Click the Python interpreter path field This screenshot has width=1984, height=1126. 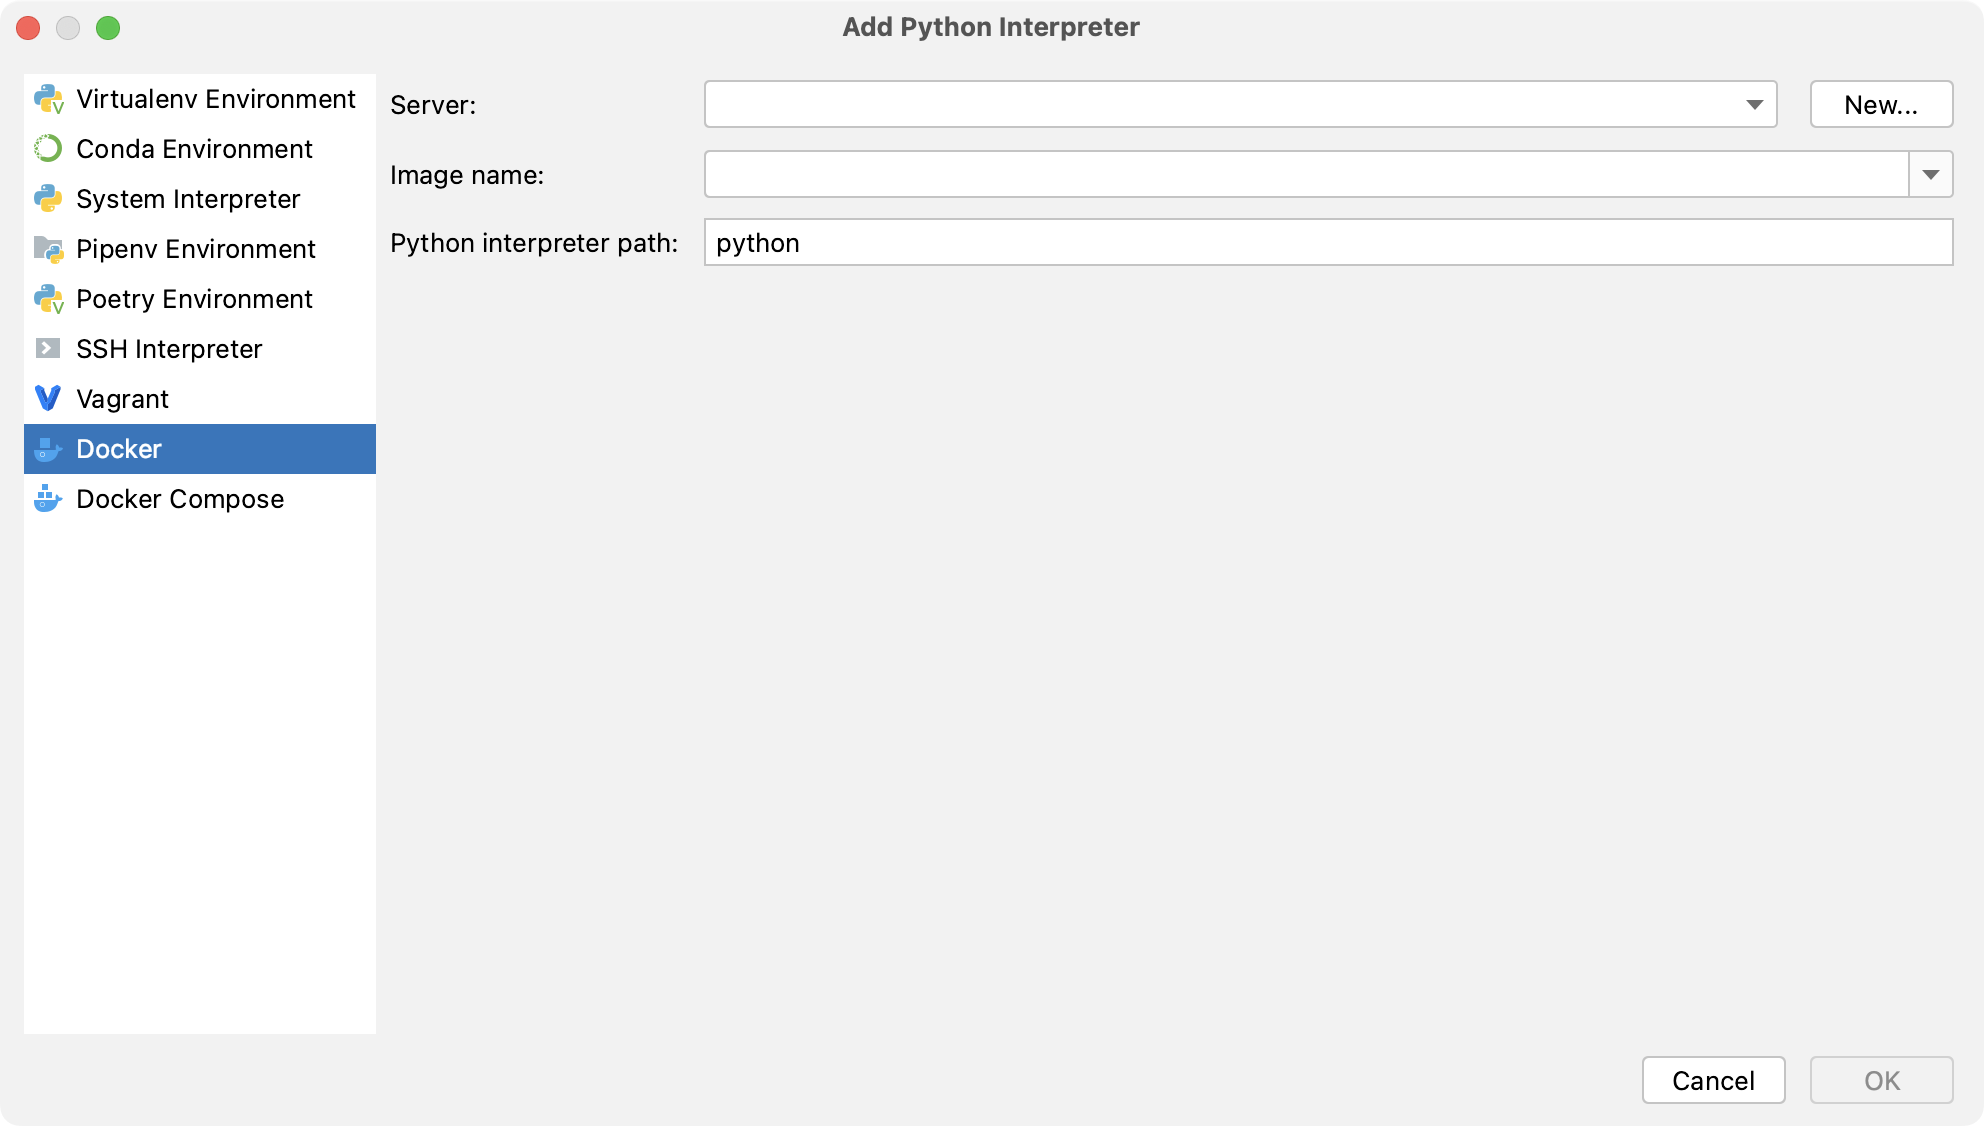[x=1331, y=245]
